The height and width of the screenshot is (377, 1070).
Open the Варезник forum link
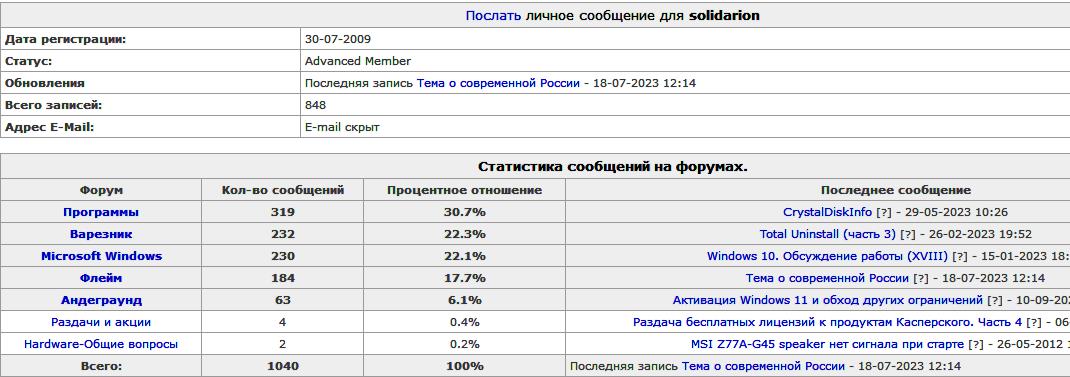pos(101,234)
